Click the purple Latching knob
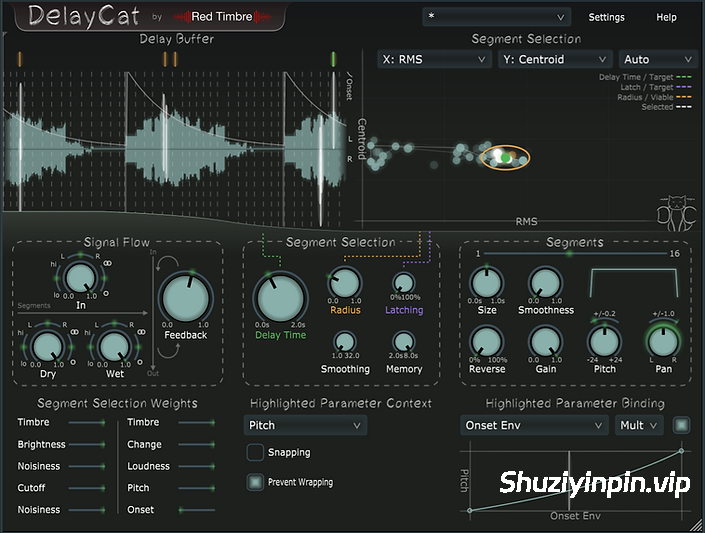Viewport: 705px width, 533px height. (403, 283)
